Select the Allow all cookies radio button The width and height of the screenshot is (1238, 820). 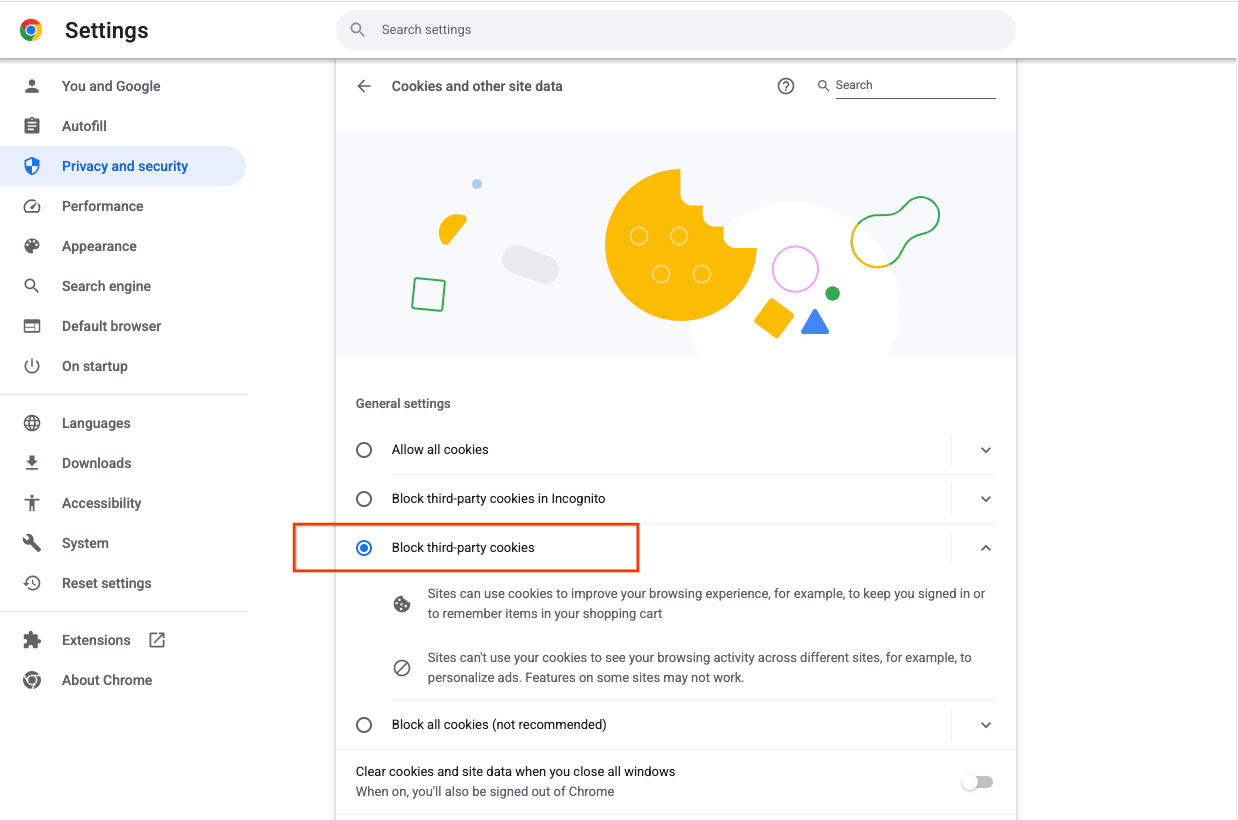point(364,450)
